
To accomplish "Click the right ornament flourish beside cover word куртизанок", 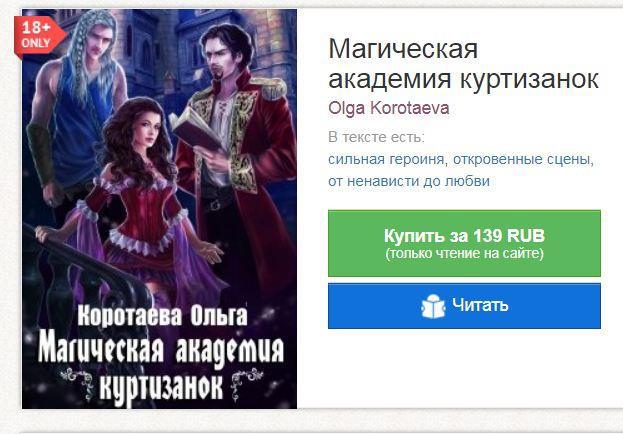I will tap(247, 378).
